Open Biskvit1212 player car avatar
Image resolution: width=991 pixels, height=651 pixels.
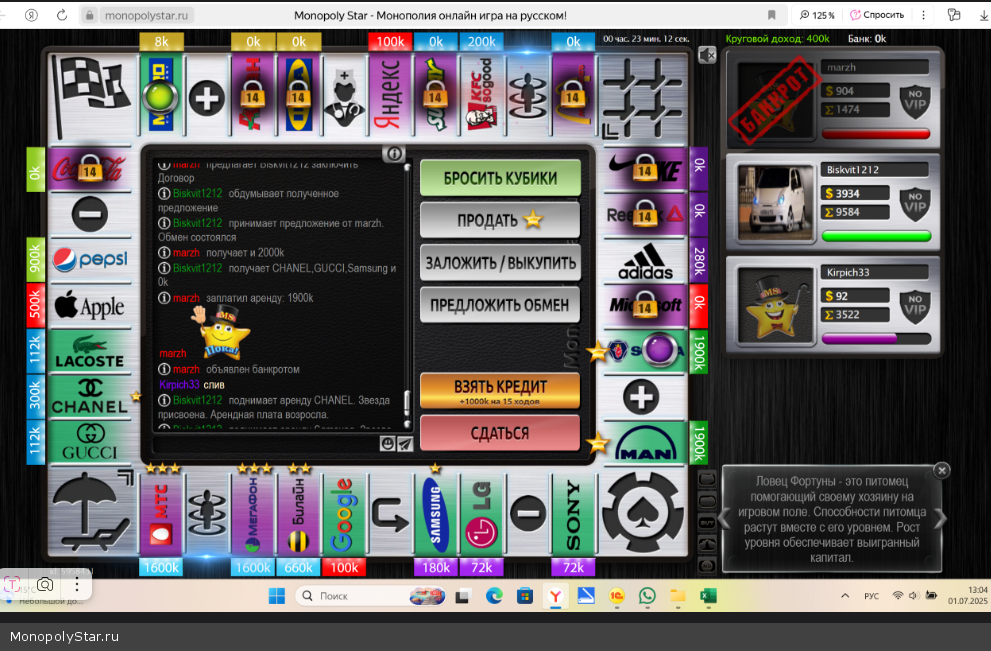(775, 203)
